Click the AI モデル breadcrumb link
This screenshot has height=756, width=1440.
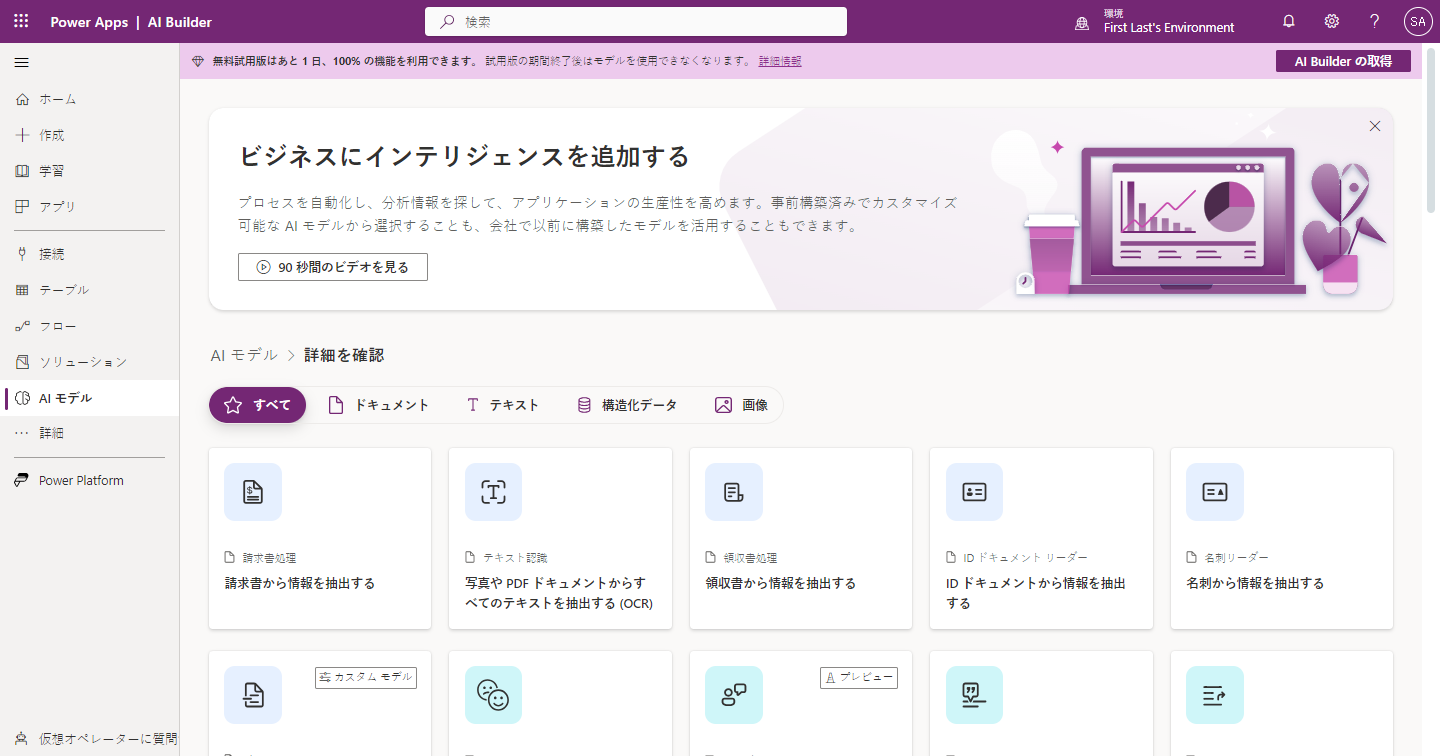coord(244,355)
